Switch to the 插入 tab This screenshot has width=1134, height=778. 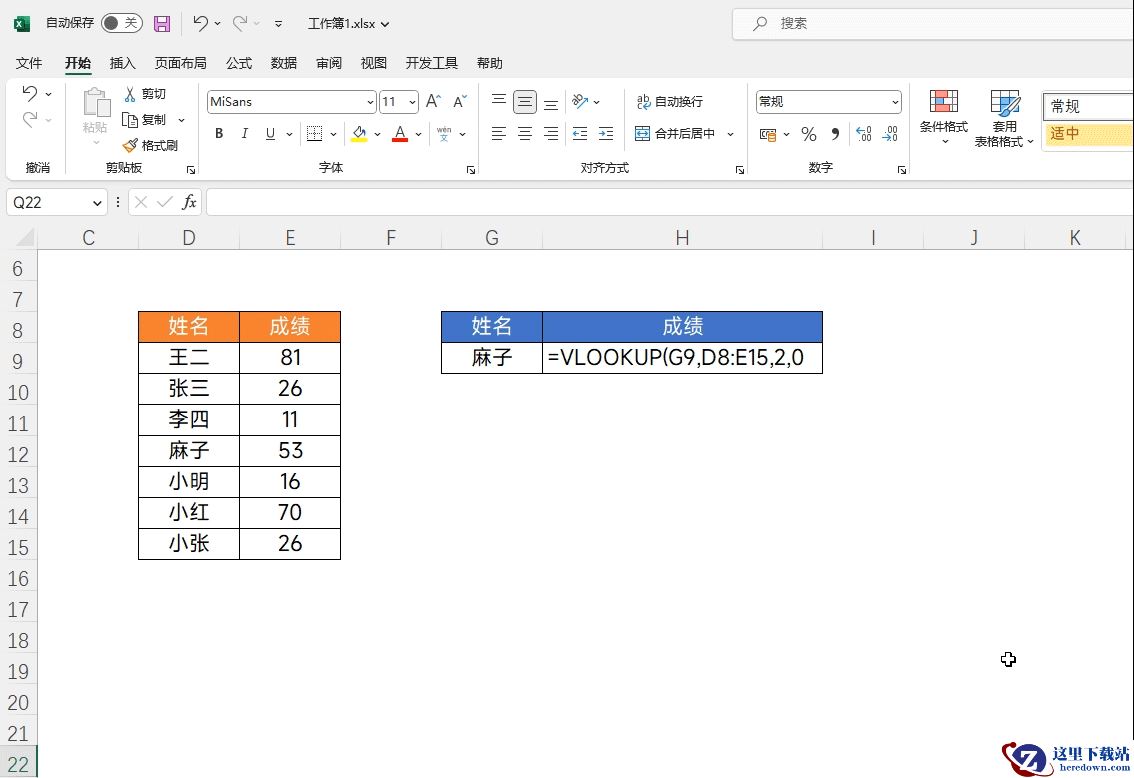tap(122, 63)
